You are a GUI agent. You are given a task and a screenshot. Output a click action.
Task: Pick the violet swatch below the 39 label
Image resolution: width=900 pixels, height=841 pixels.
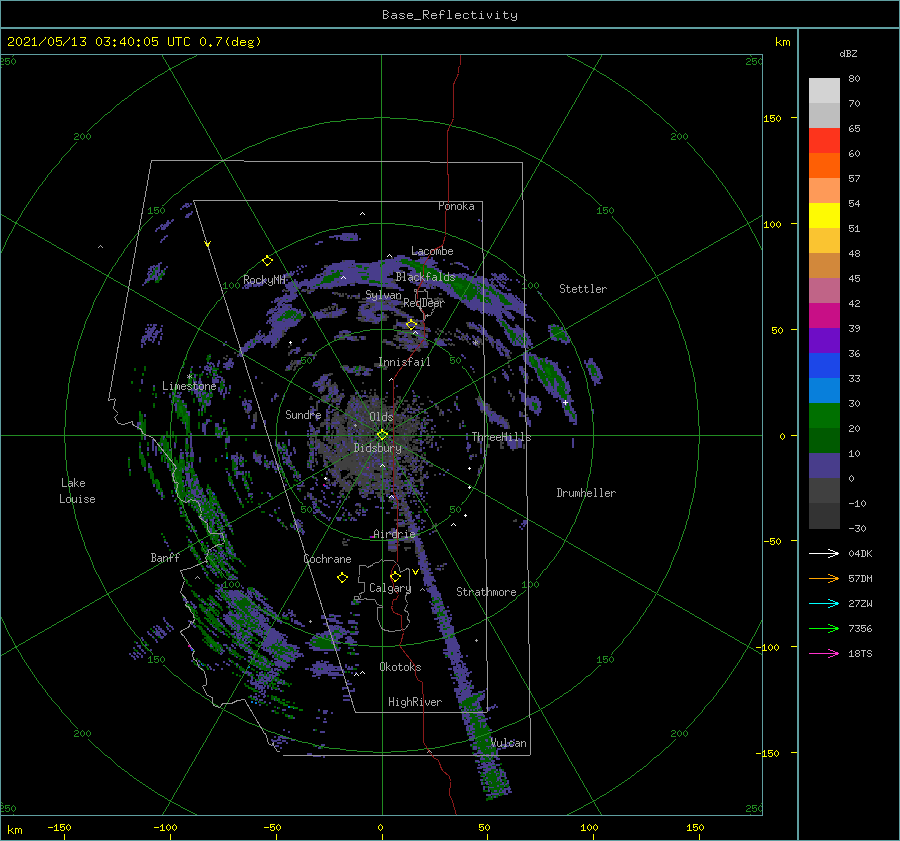point(824,341)
